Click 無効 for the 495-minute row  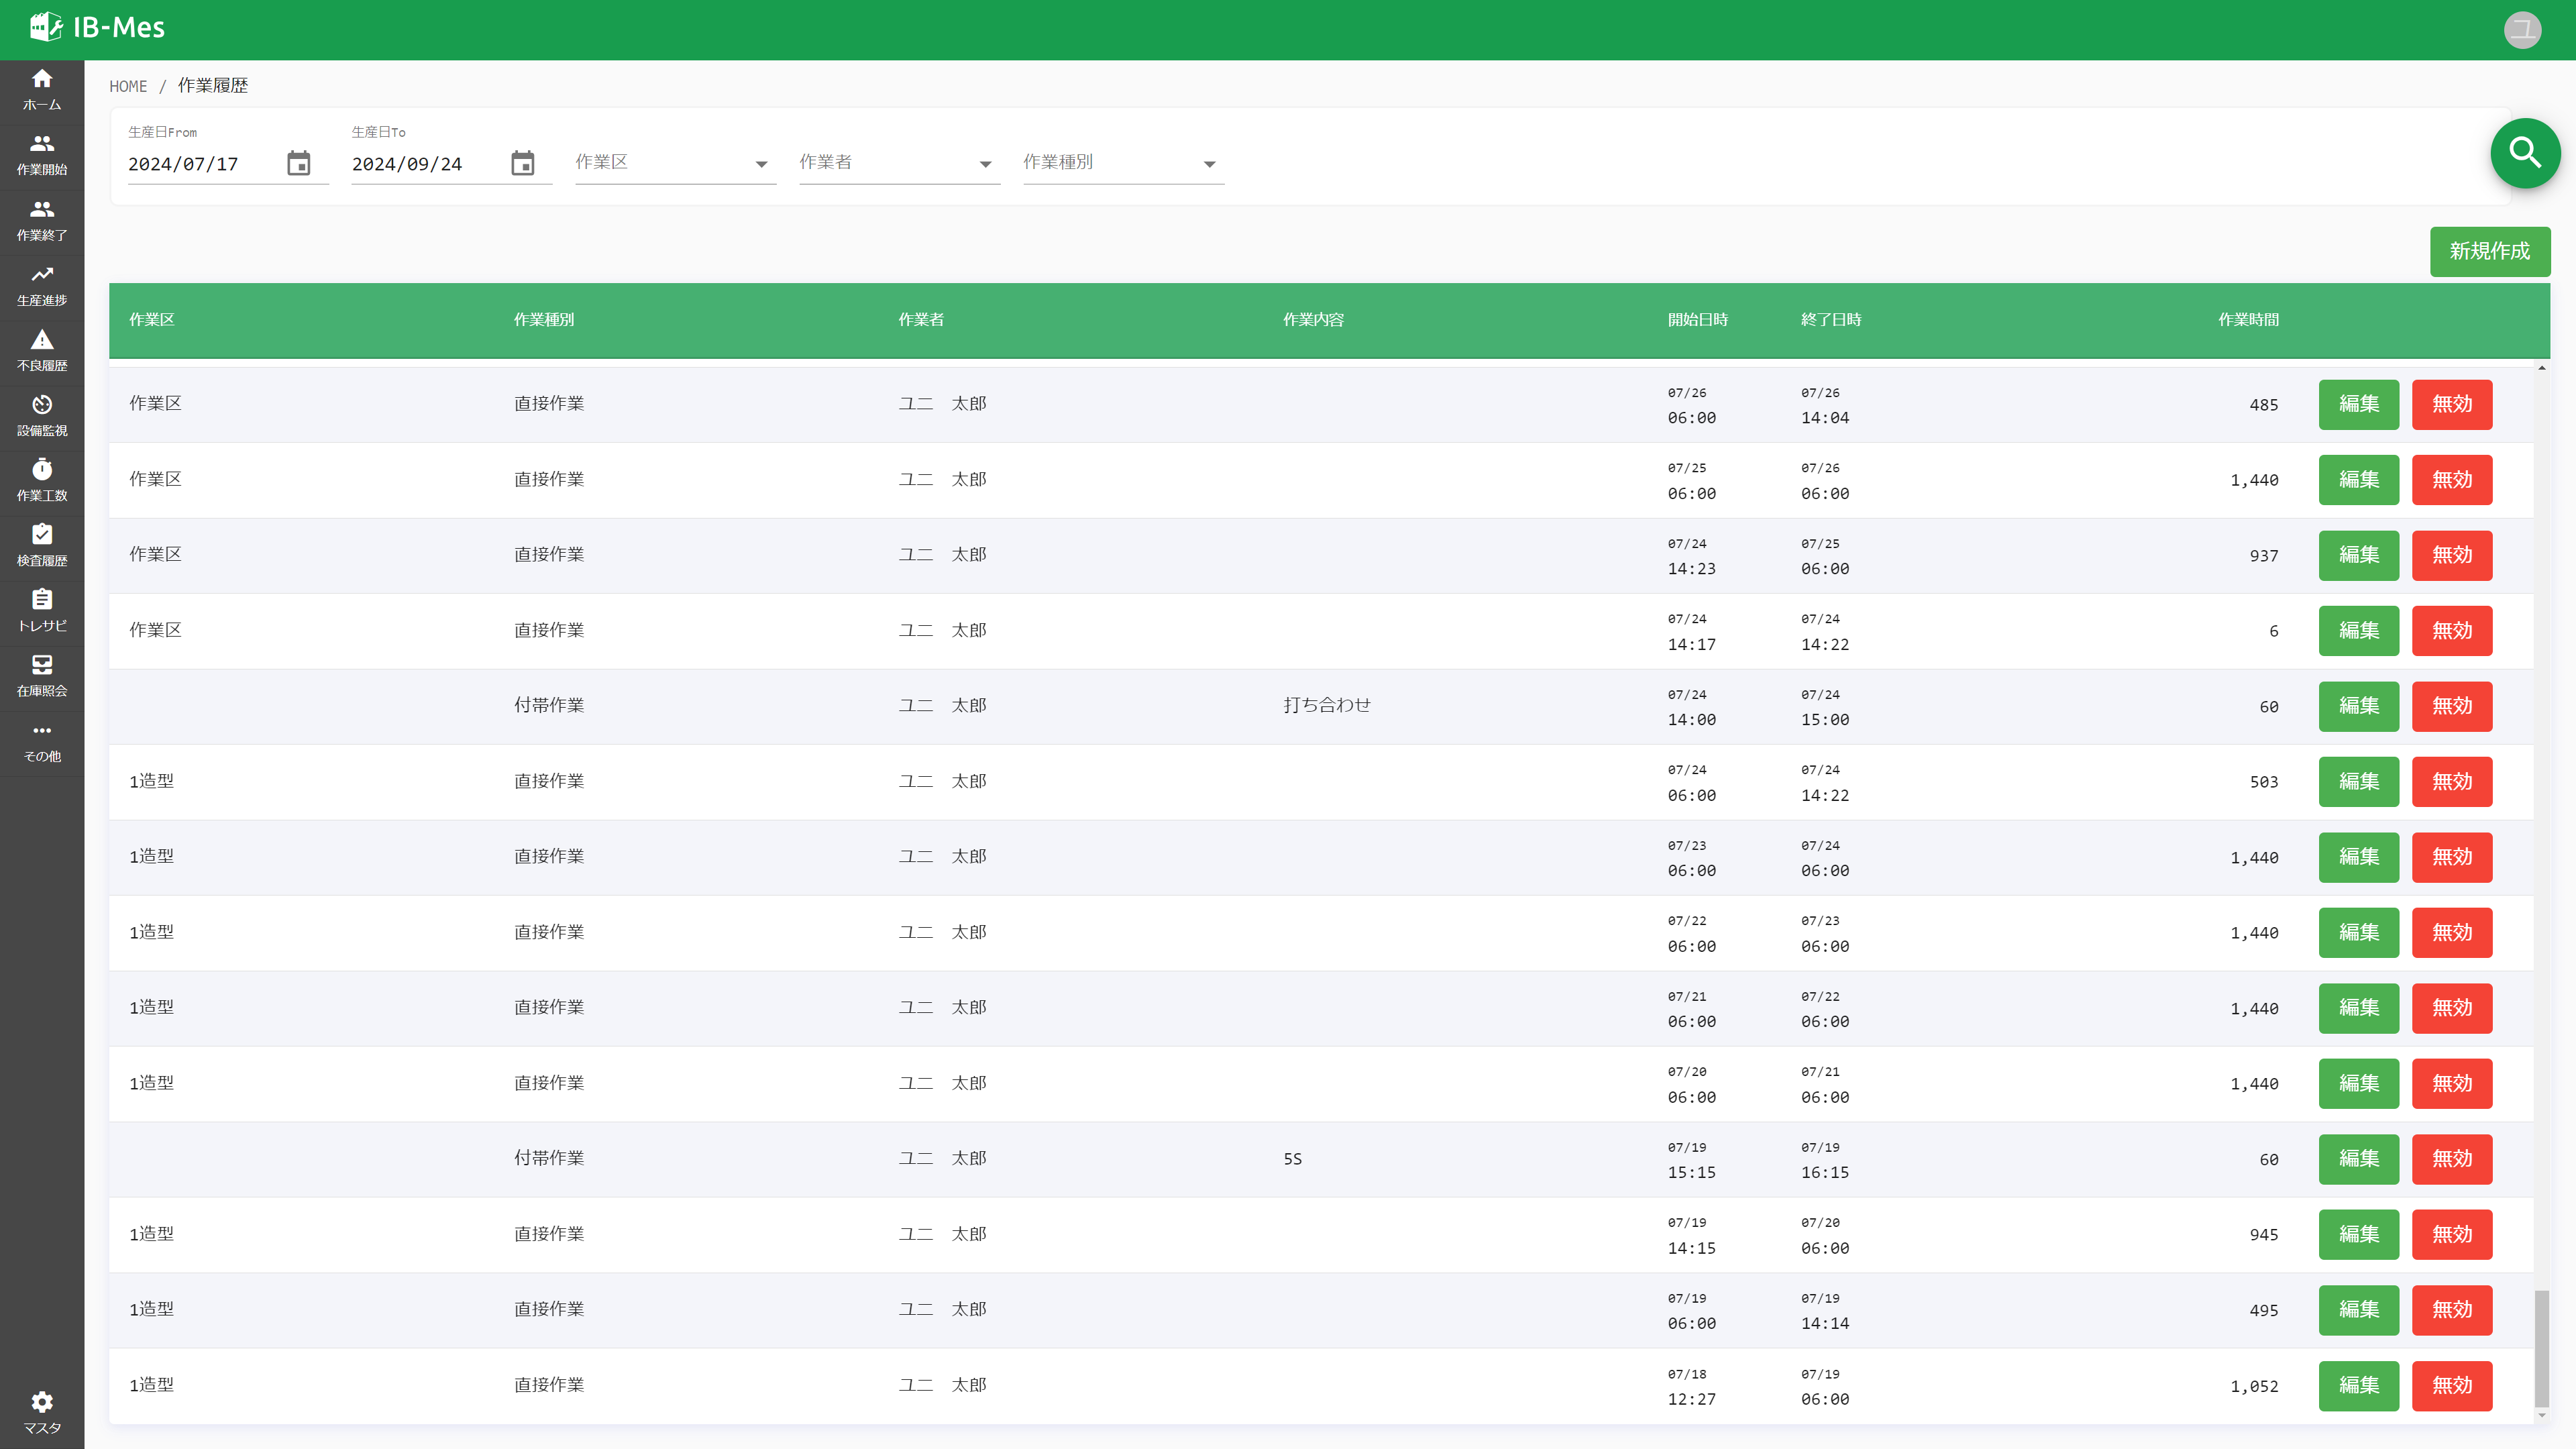click(x=2452, y=1310)
